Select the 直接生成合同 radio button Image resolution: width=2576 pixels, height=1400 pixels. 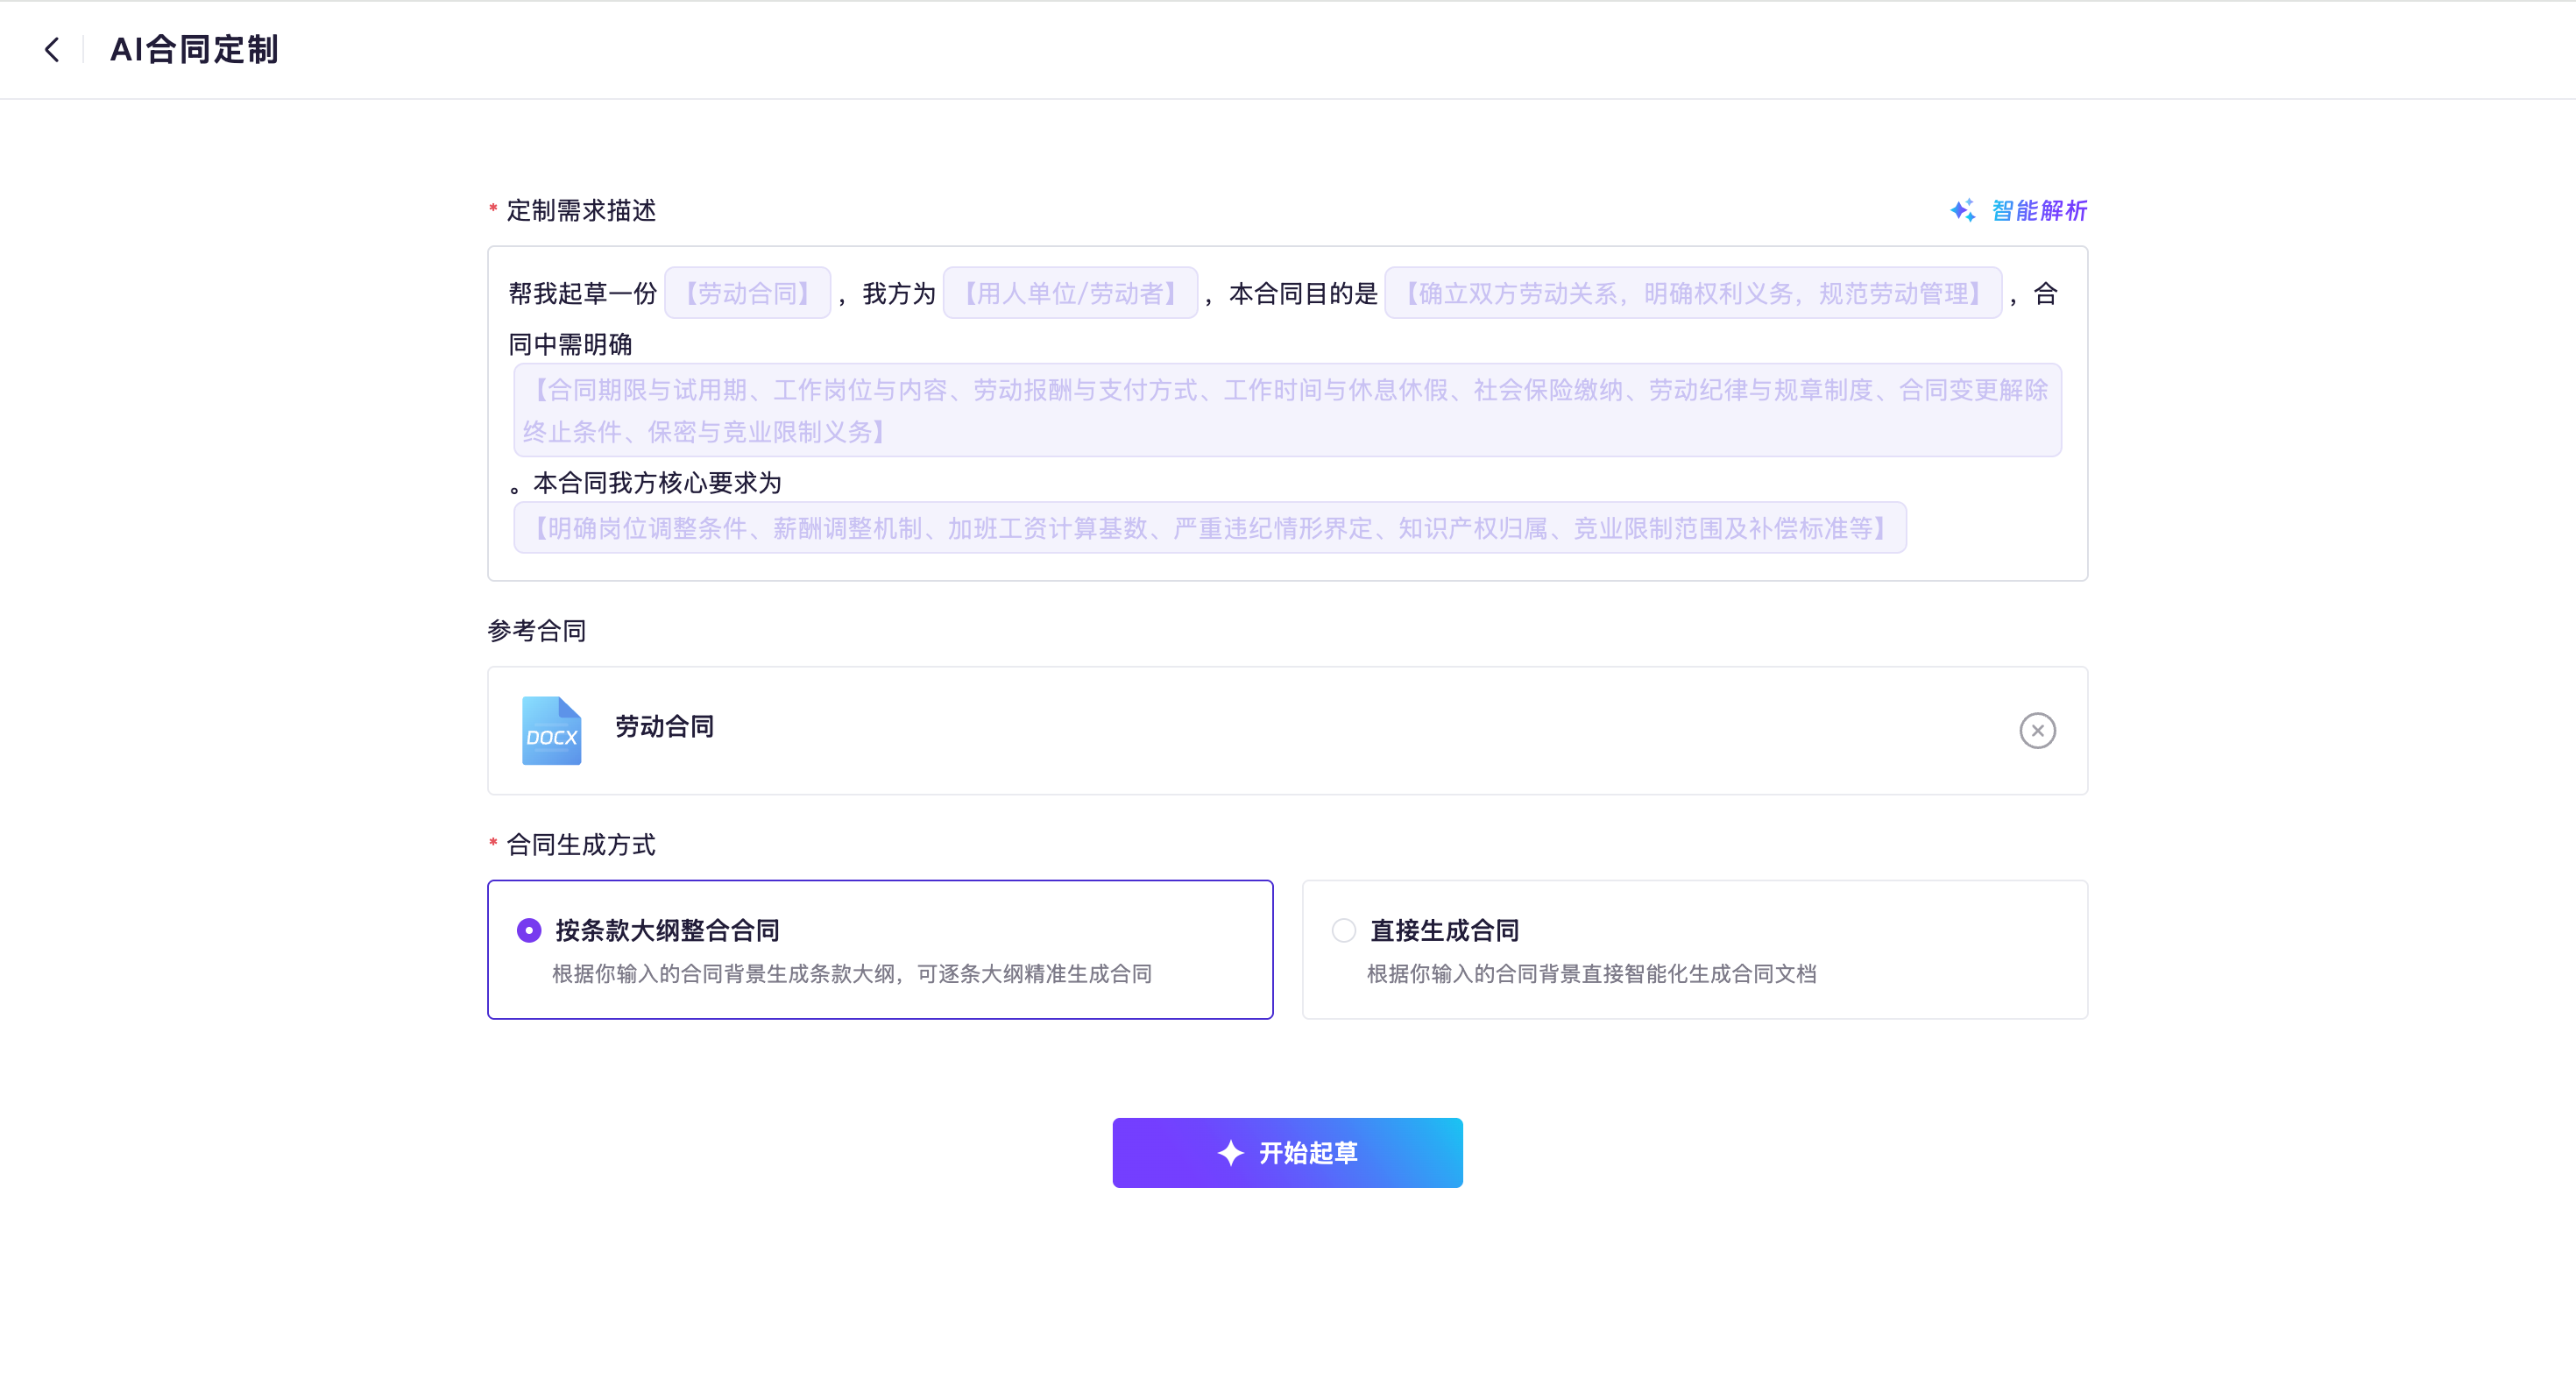pyautogui.click(x=1343, y=930)
